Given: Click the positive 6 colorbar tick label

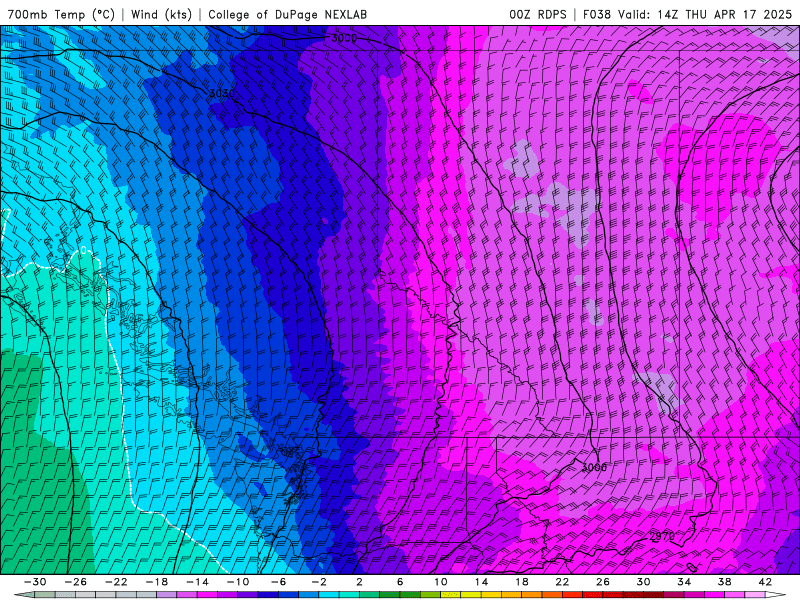Looking at the screenshot, I should click(400, 582).
